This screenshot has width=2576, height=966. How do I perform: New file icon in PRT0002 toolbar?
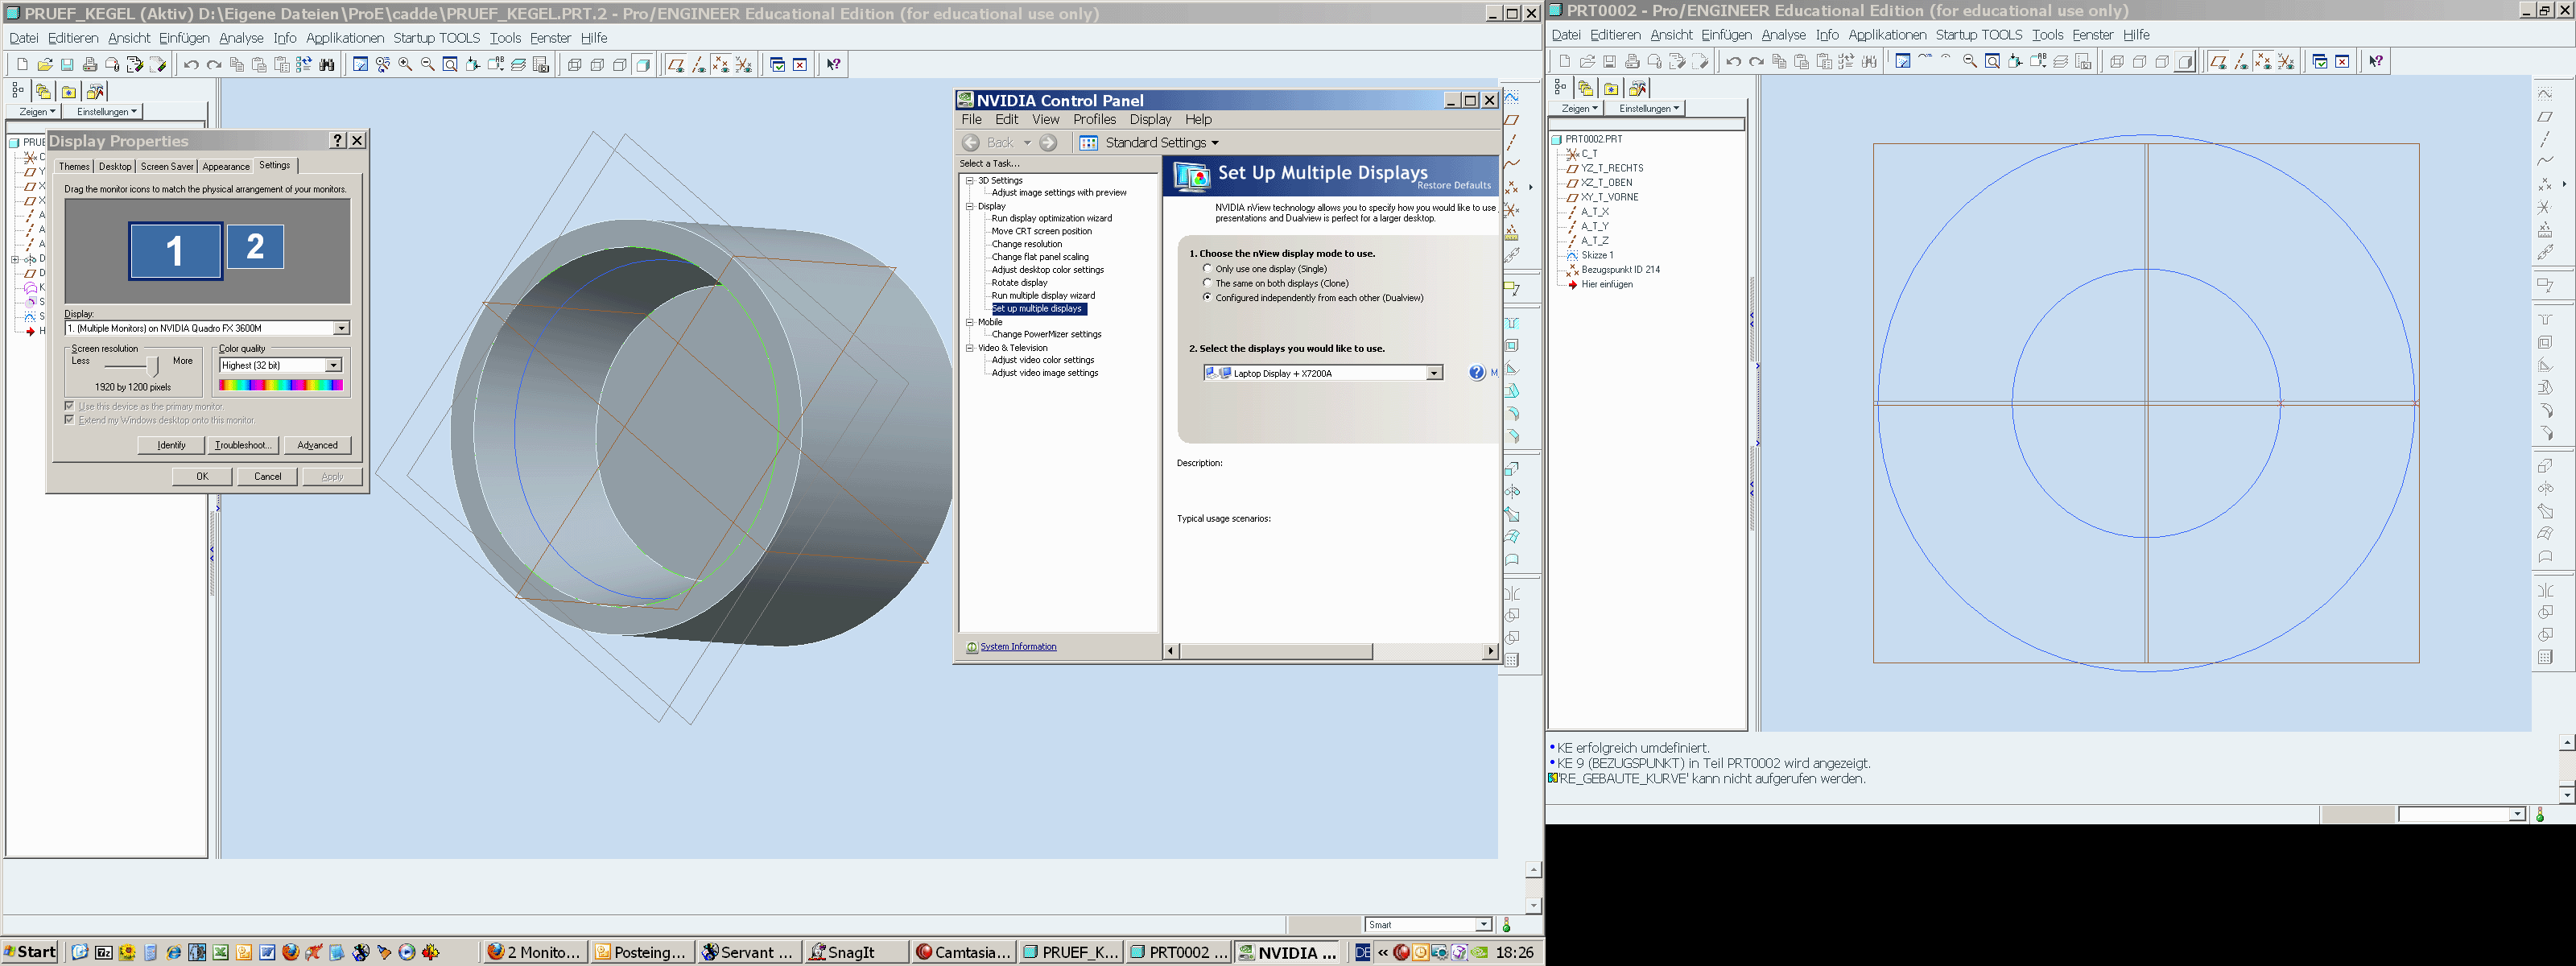(x=1565, y=62)
